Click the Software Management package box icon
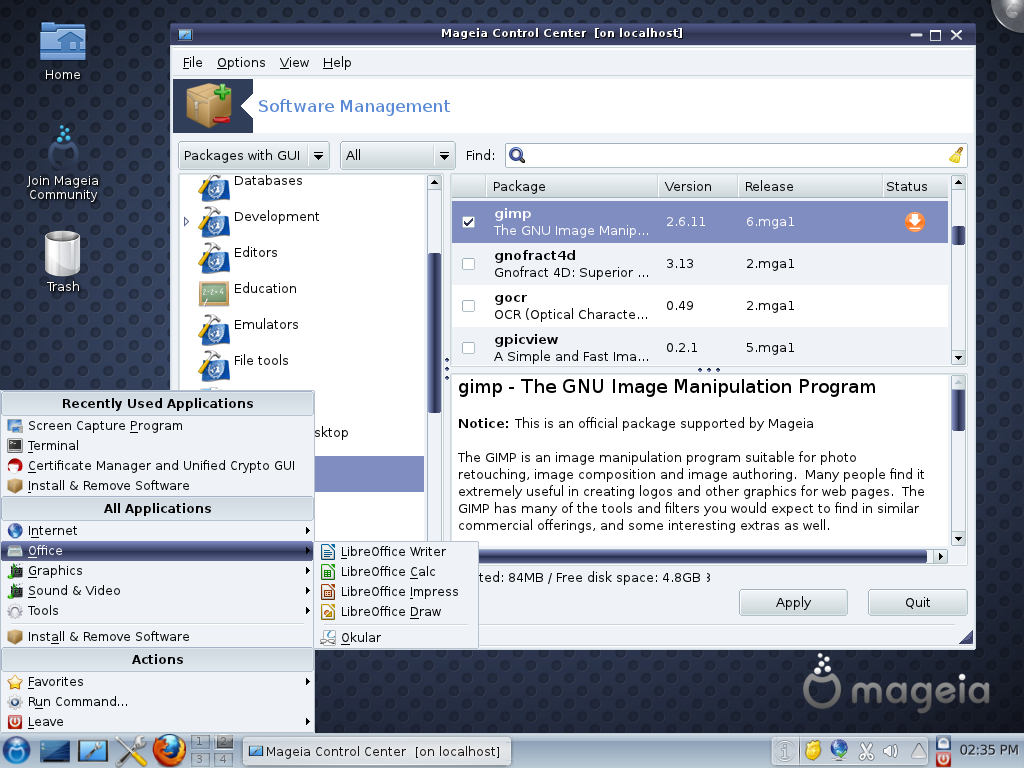 point(209,106)
